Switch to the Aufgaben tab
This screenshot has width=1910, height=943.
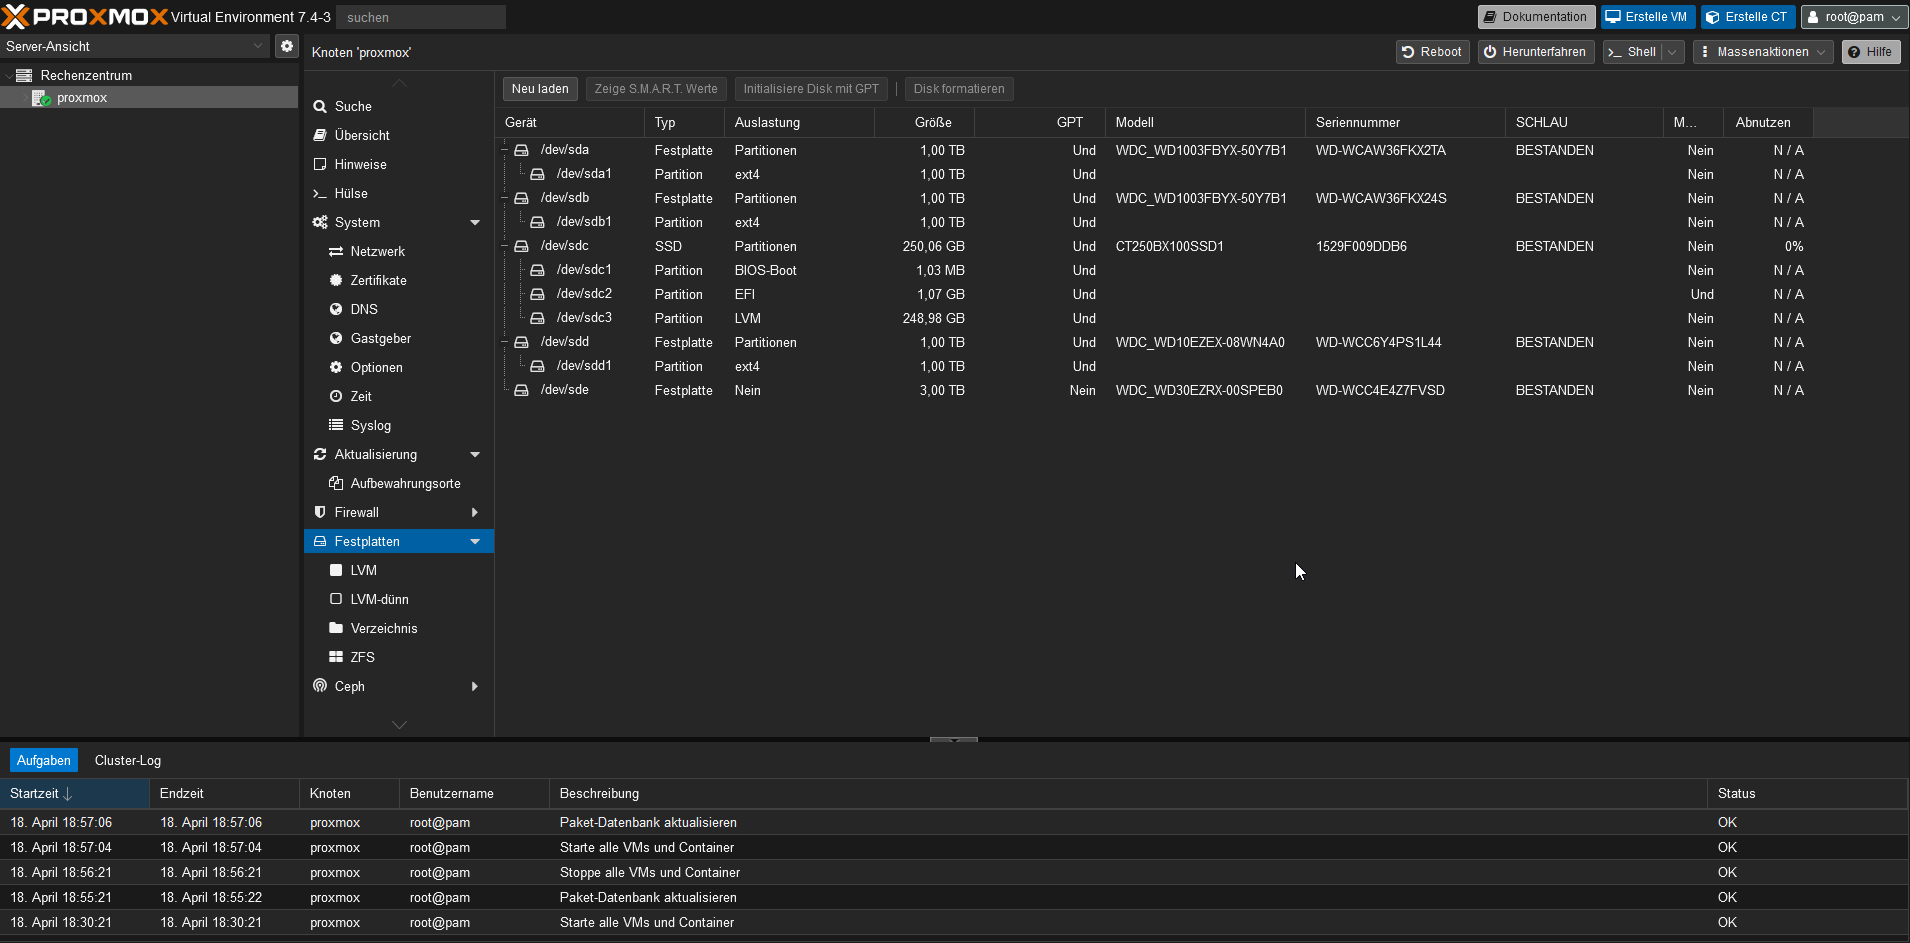pyautogui.click(x=44, y=760)
